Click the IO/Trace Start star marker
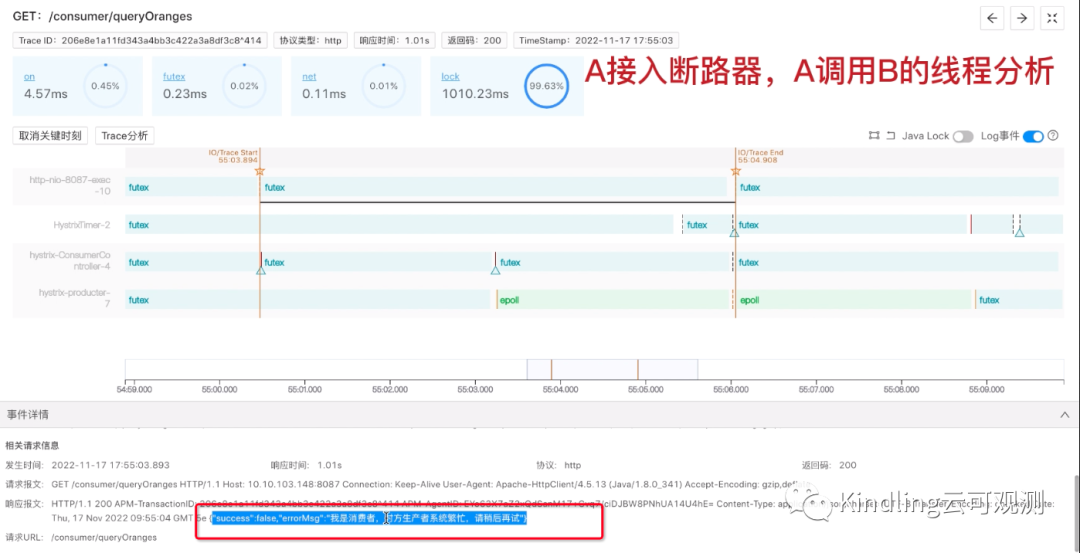1080x553 pixels. (260, 171)
